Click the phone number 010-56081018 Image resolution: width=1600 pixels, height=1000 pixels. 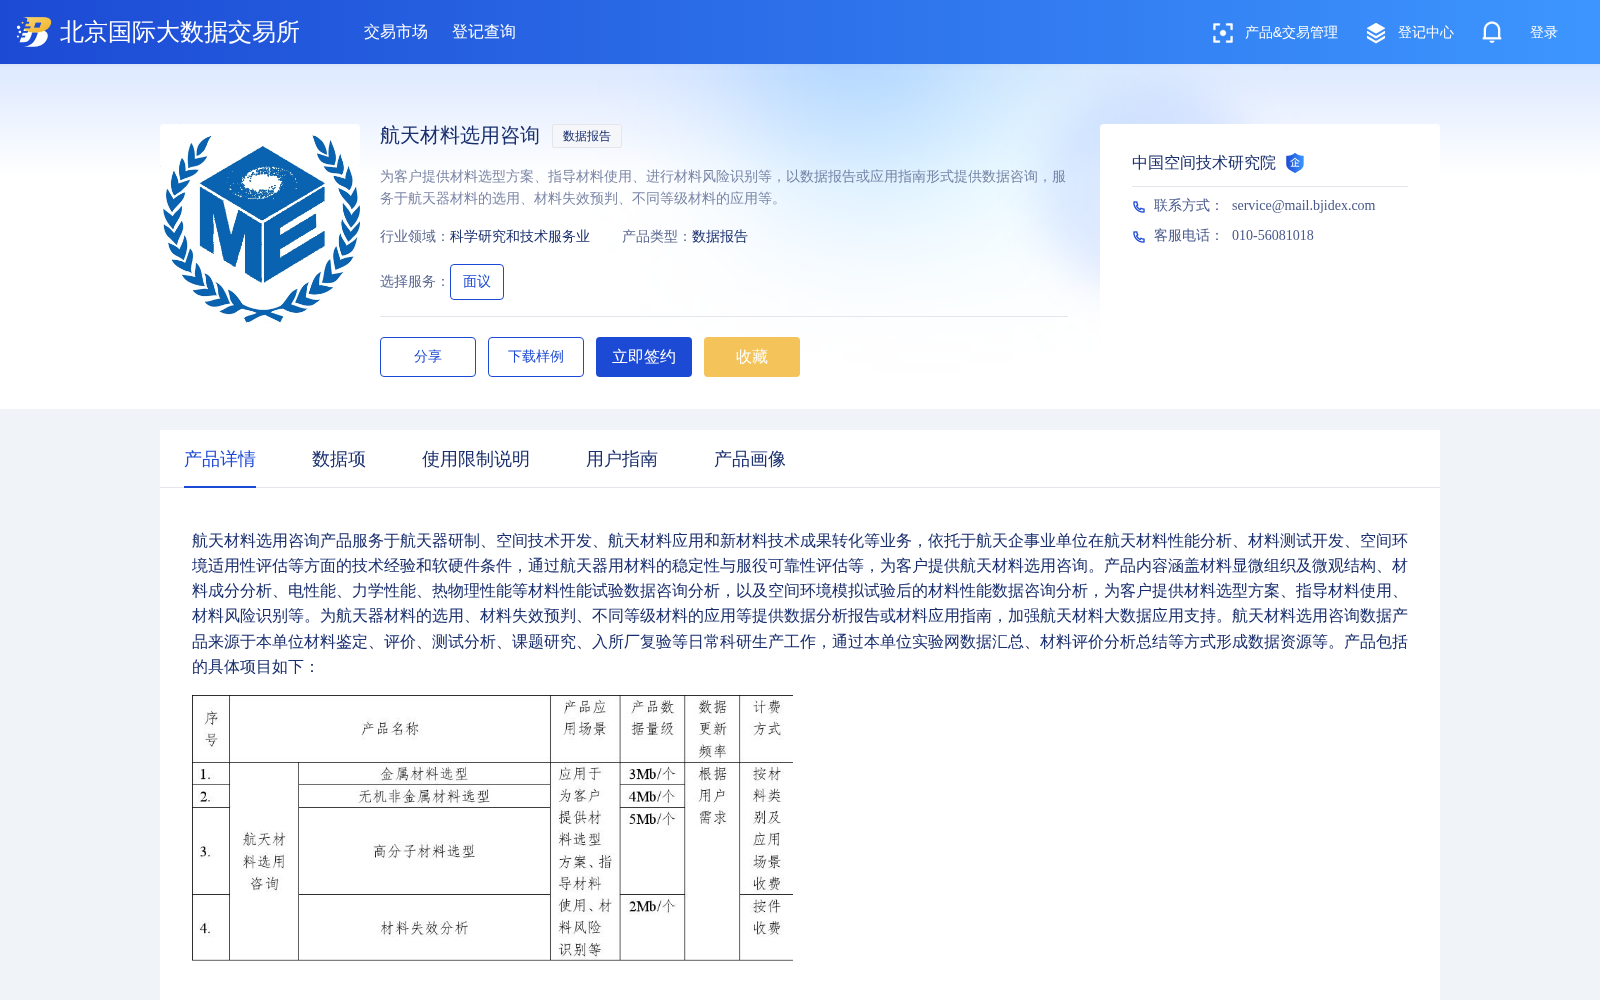click(x=1273, y=236)
